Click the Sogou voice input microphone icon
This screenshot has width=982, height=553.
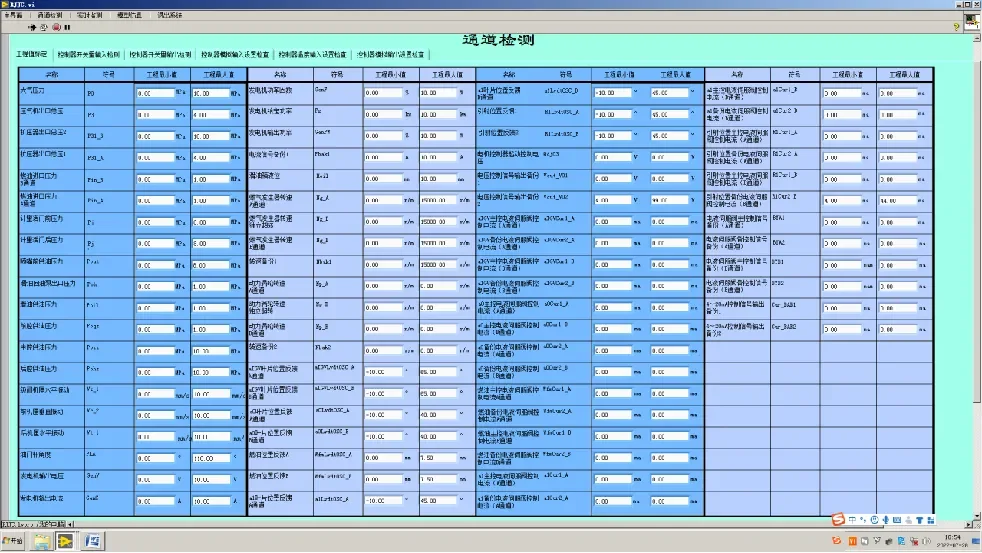pyautogui.click(x=886, y=520)
